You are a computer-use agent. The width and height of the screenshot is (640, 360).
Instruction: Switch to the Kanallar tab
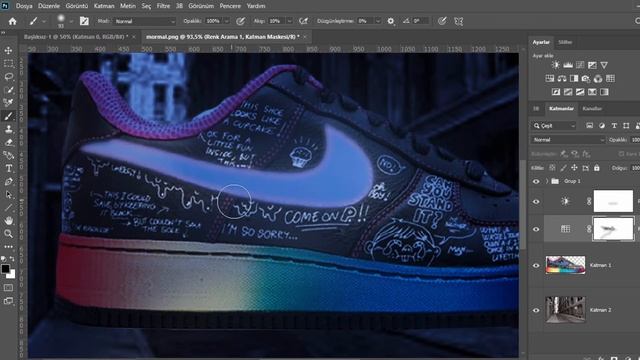(592, 109)
